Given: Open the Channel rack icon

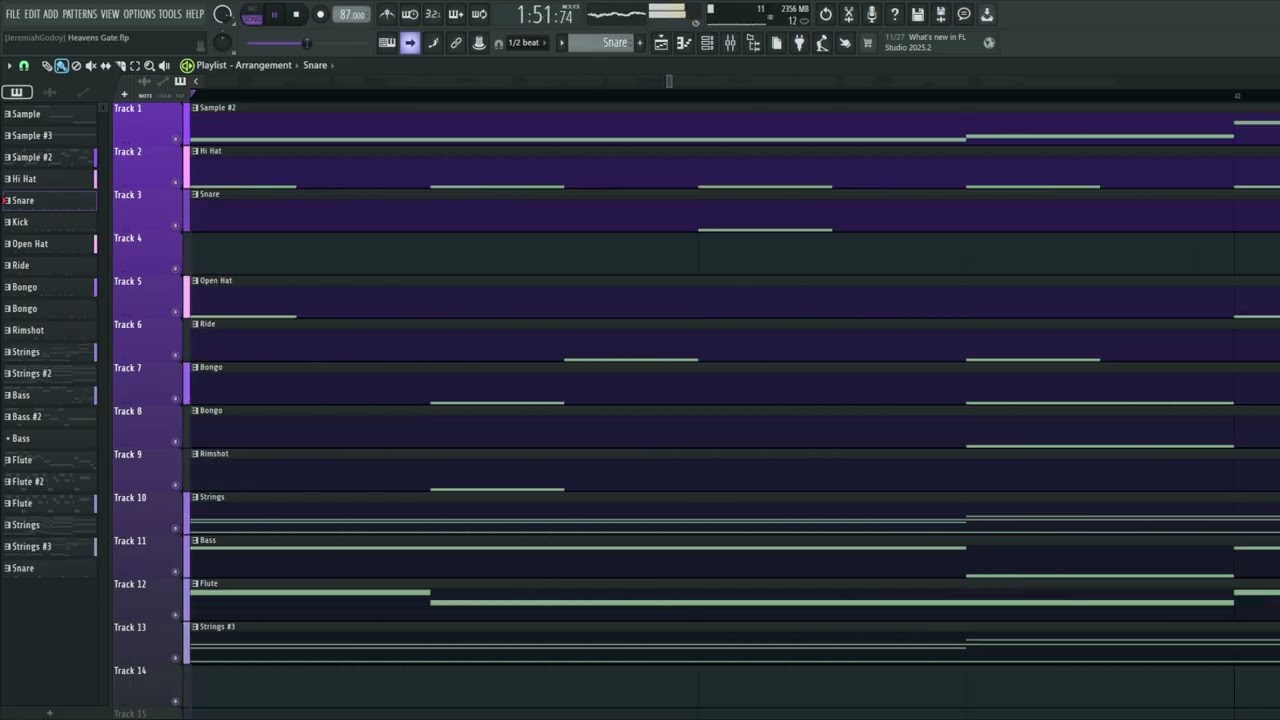Looking at the screenshot, I should (x=707, y=43).
